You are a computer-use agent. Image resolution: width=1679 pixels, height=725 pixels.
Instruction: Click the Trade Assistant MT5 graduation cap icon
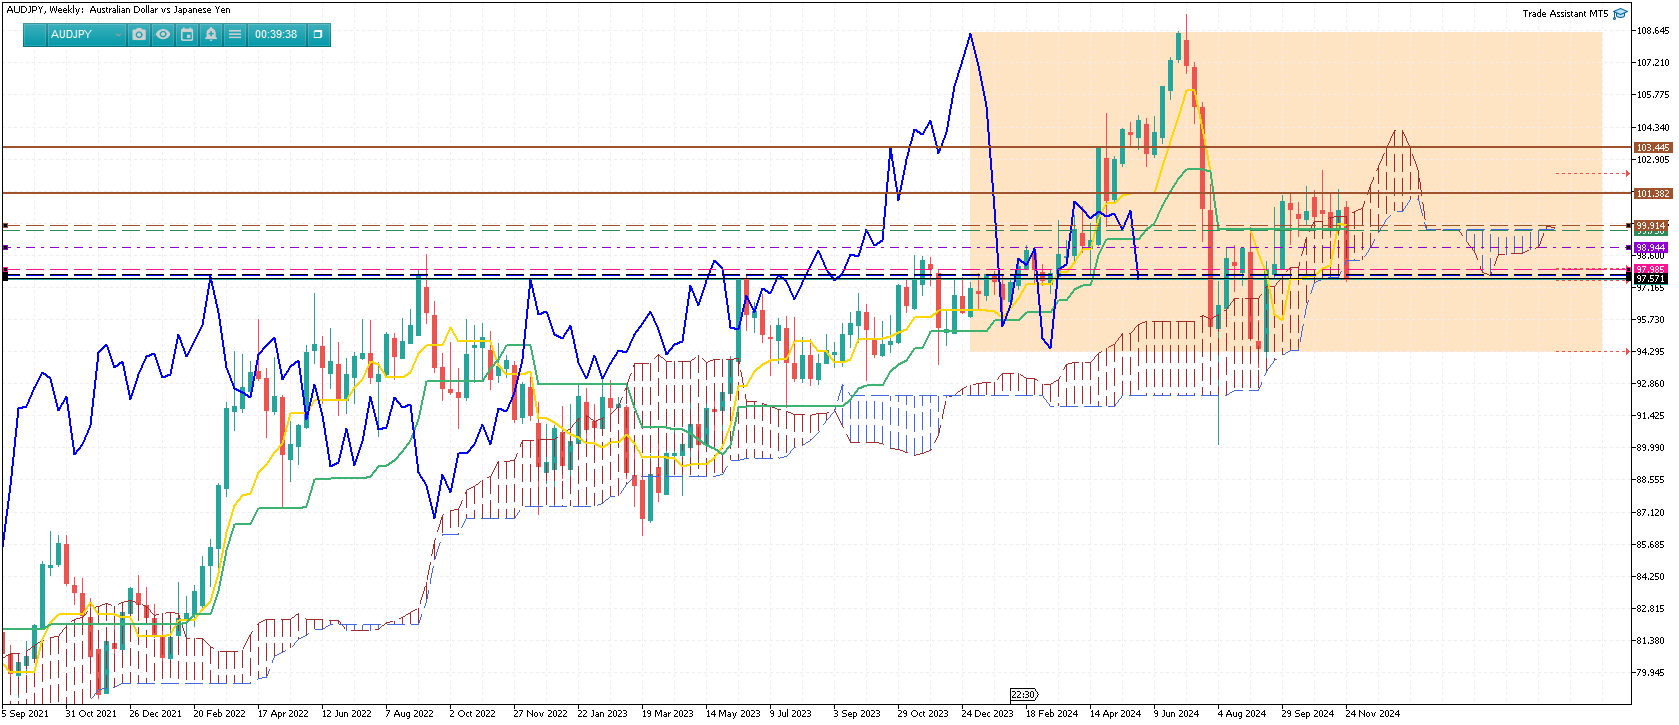click(x=1620, y=13)
